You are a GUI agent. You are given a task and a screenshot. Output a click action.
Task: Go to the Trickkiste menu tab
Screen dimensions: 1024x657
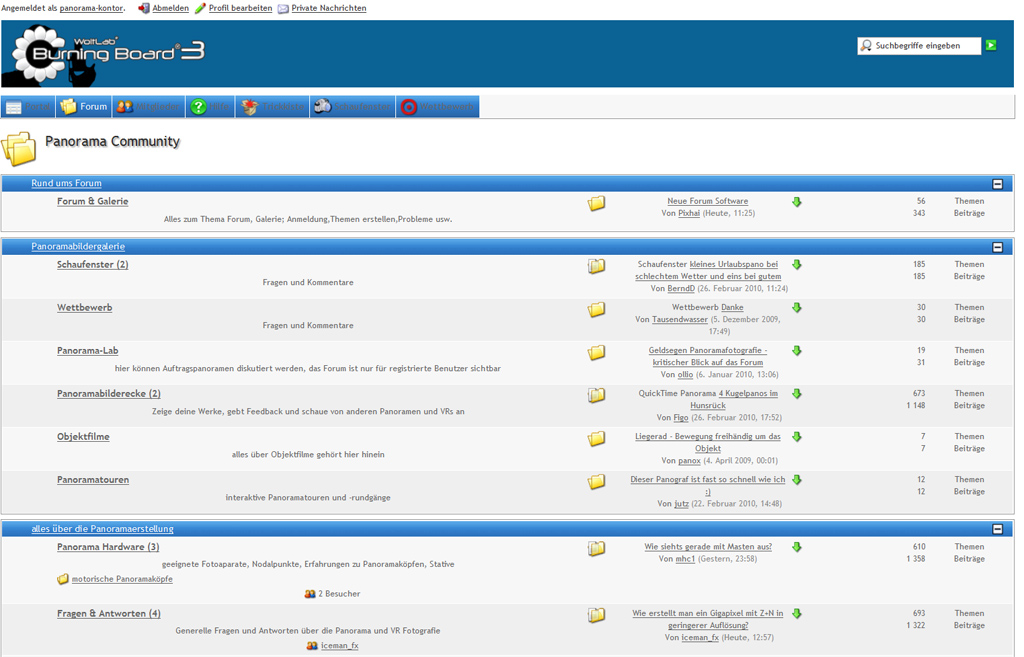coord(273,107)
